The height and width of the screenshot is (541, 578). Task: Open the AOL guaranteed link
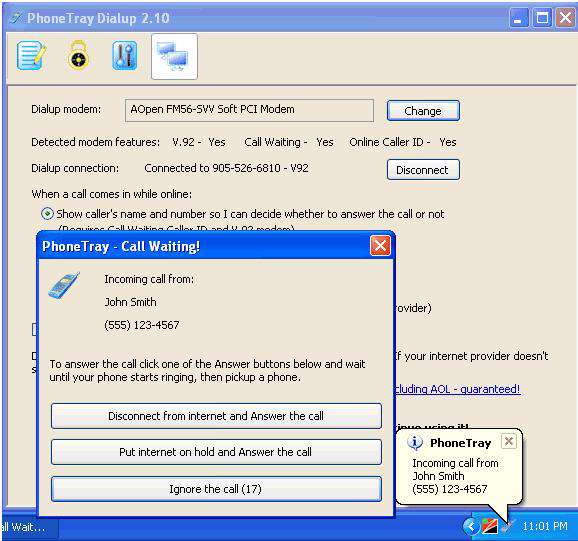click(457, 389)
